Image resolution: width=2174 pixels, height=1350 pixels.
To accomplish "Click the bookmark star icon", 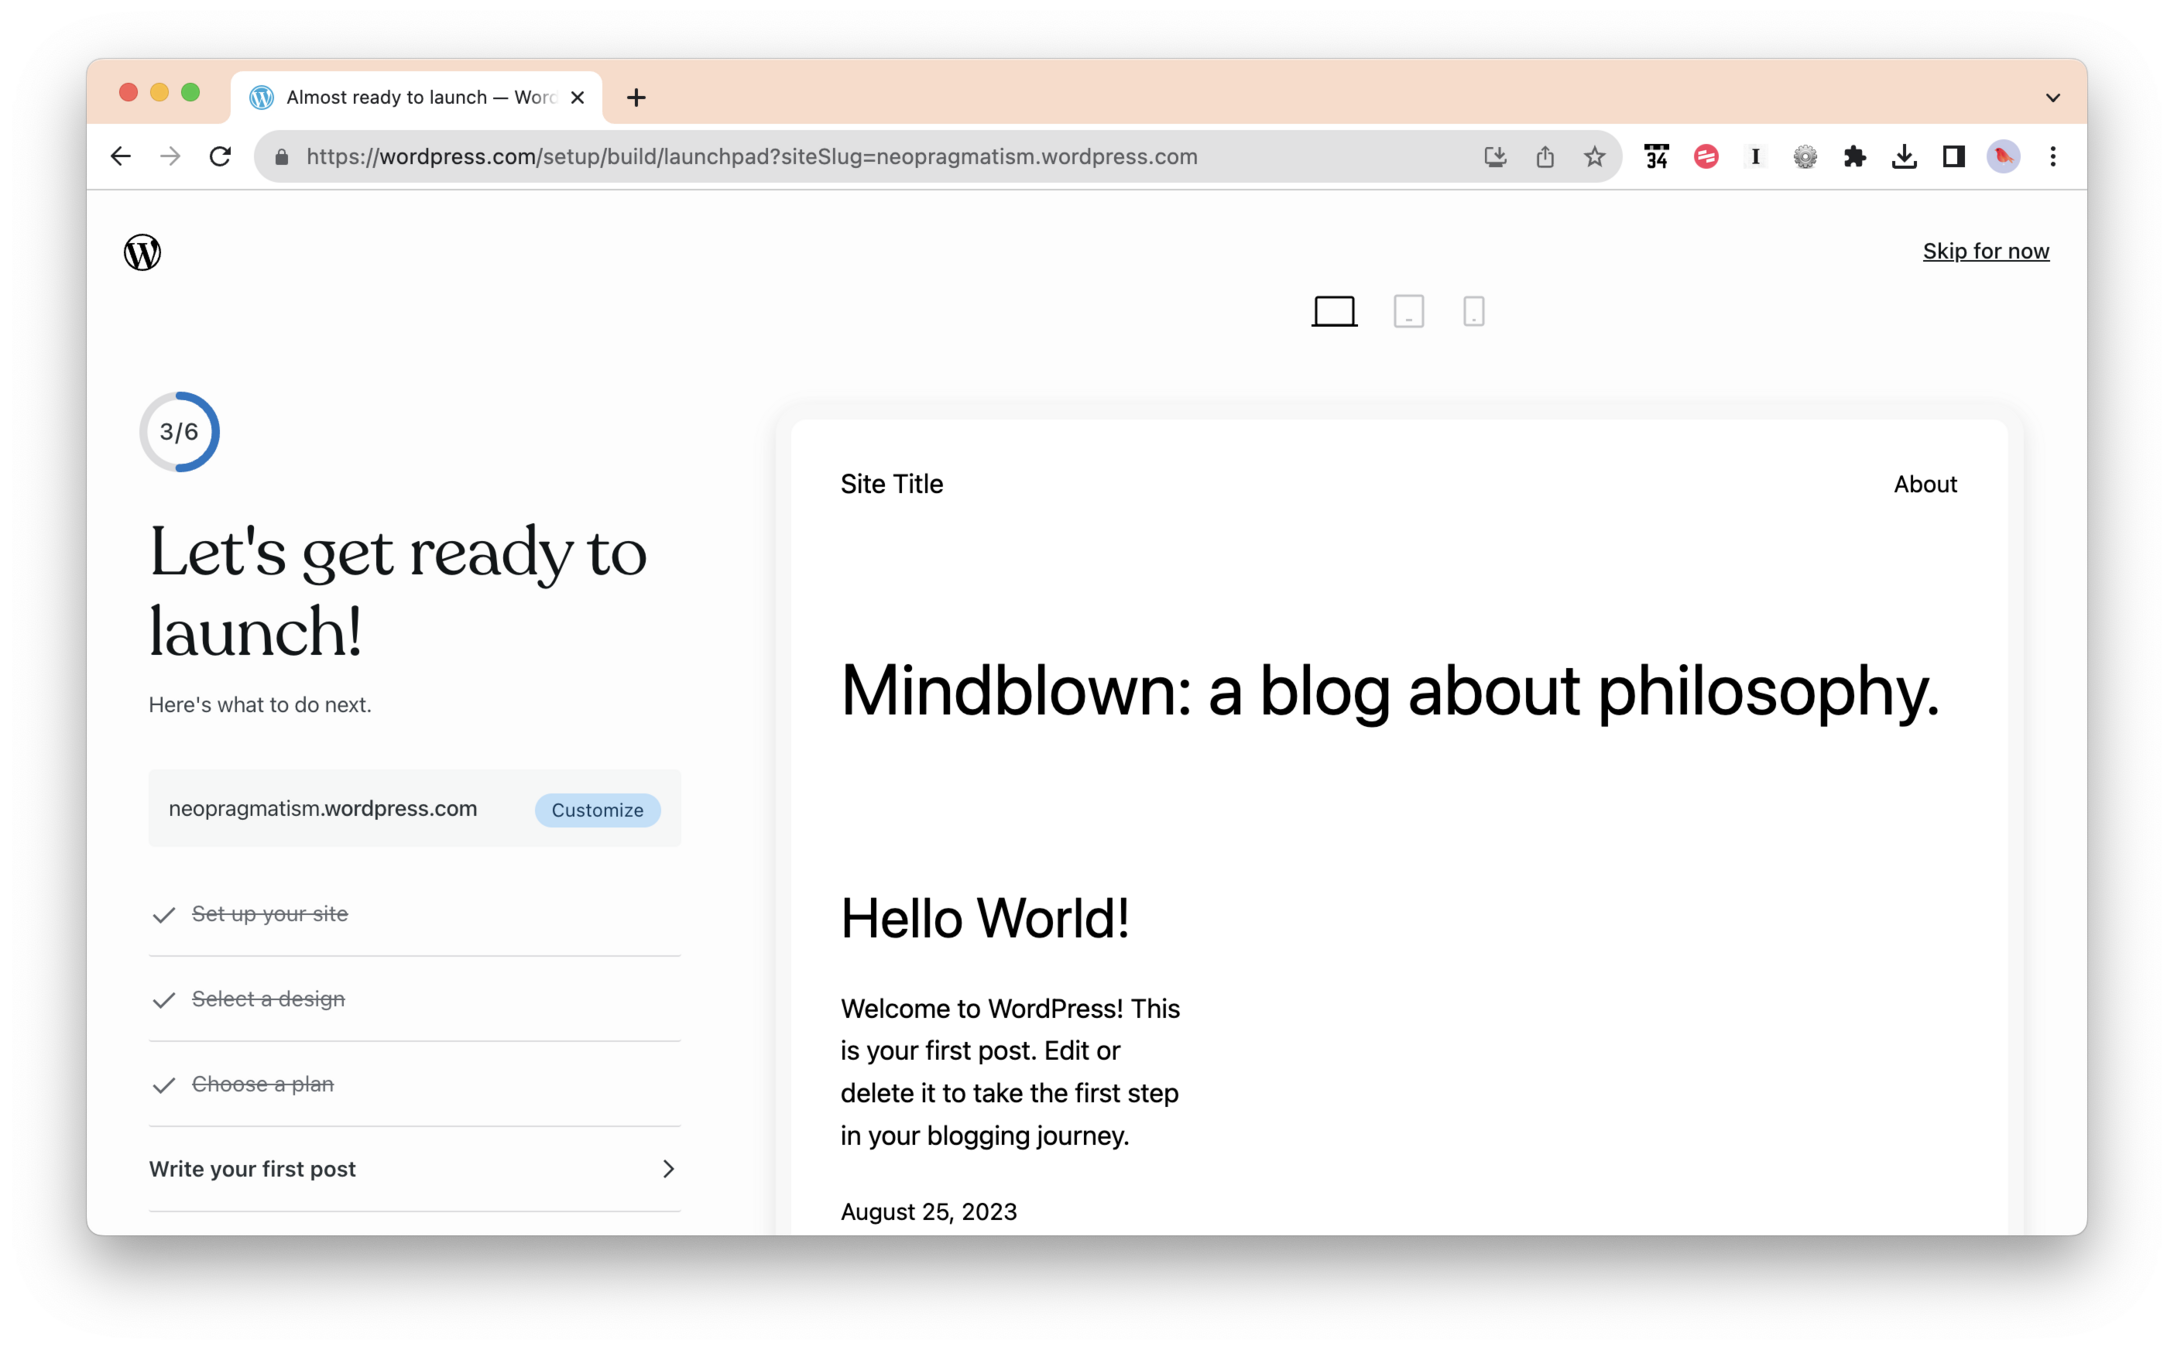I will click(x=1594, y=157).
